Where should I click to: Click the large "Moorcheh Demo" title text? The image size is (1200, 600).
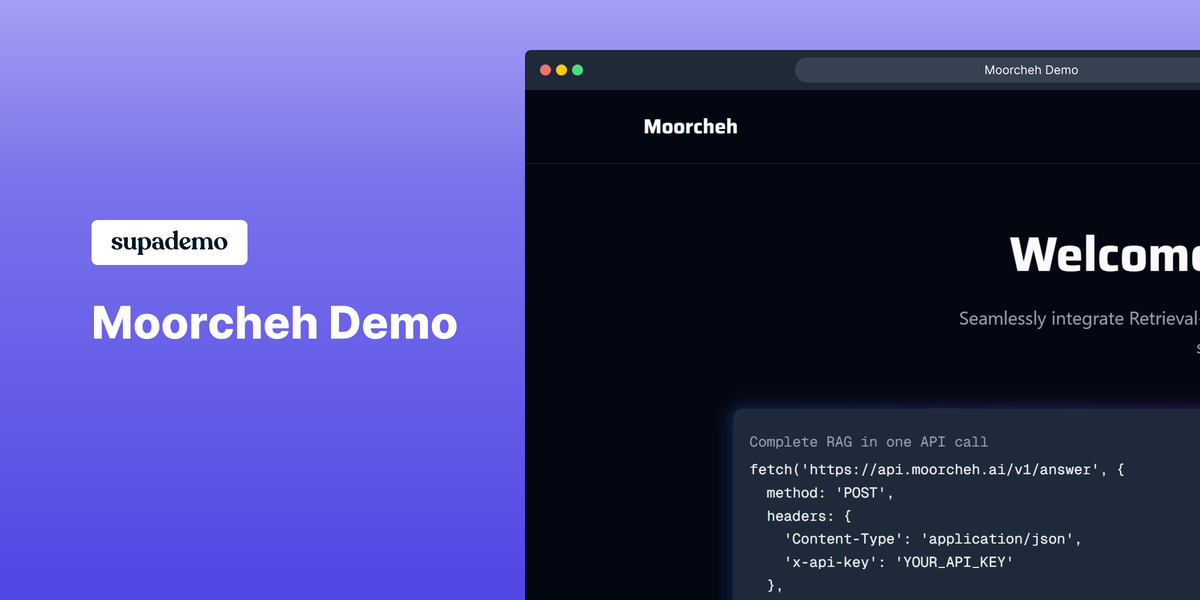[x=275, y=323]
